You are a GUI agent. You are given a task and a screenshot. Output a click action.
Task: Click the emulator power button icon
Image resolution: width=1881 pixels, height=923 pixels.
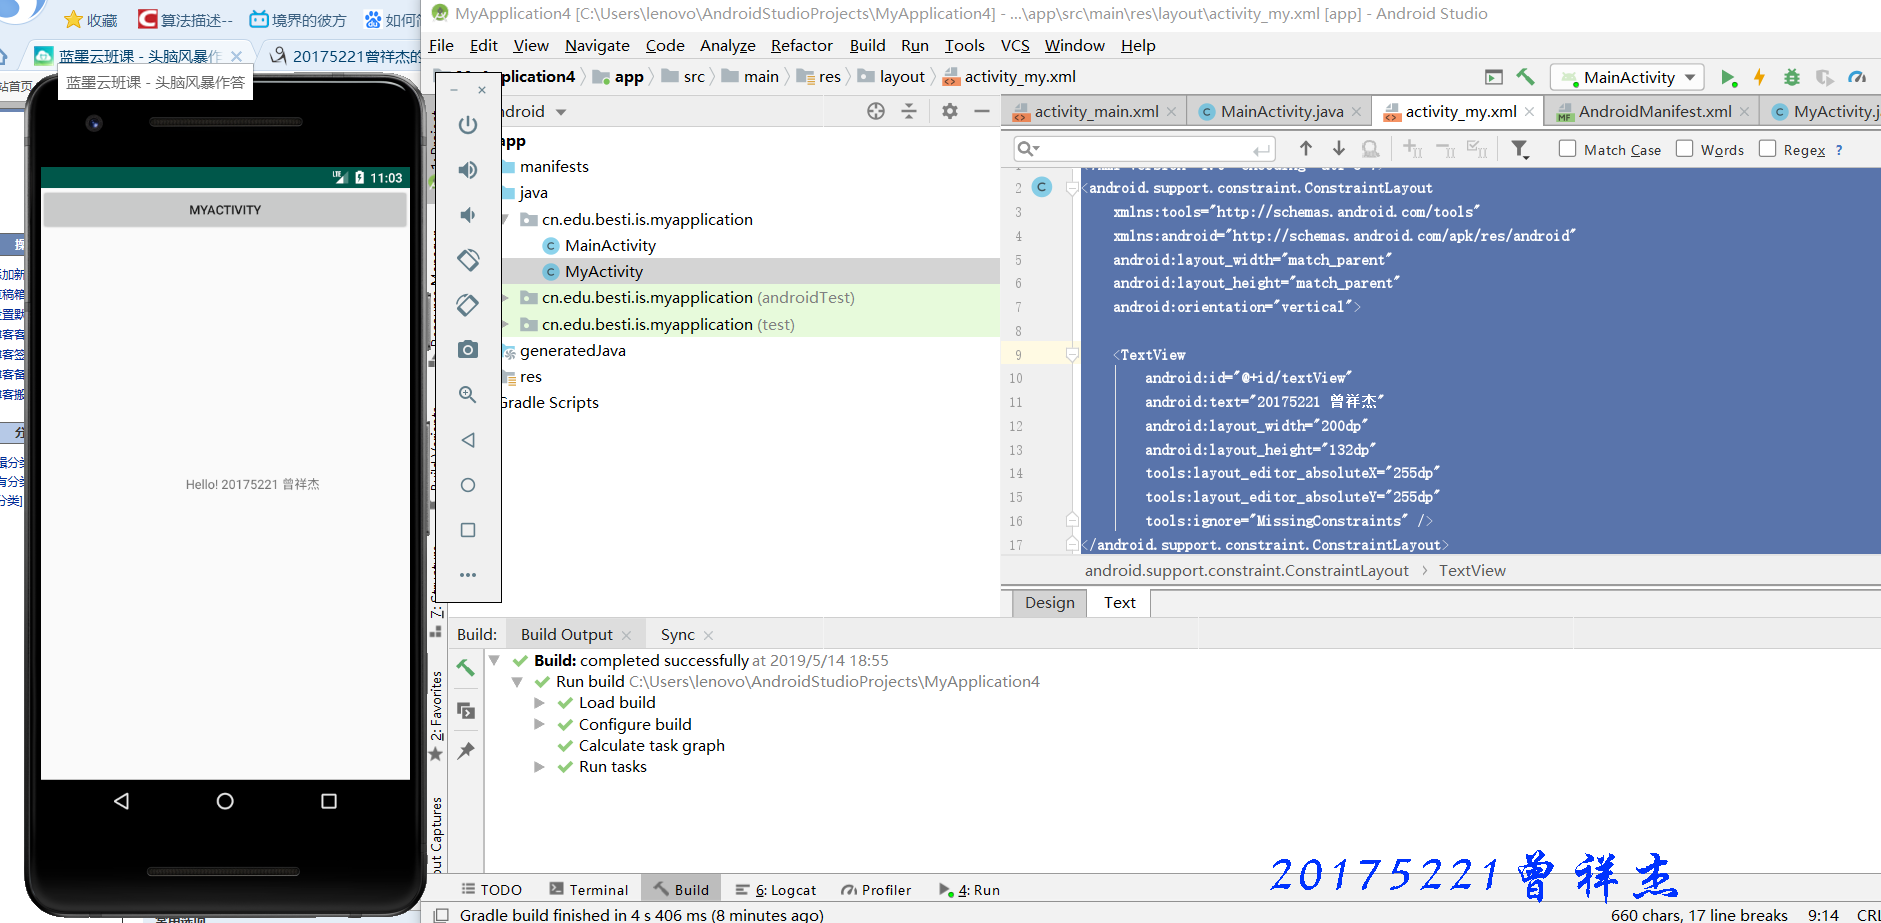(468, 125)
